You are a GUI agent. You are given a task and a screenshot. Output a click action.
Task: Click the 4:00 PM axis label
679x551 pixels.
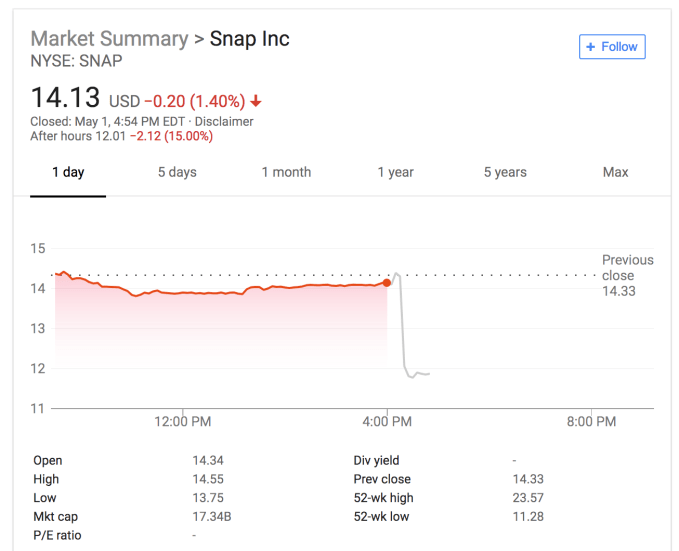click(387, 422)
